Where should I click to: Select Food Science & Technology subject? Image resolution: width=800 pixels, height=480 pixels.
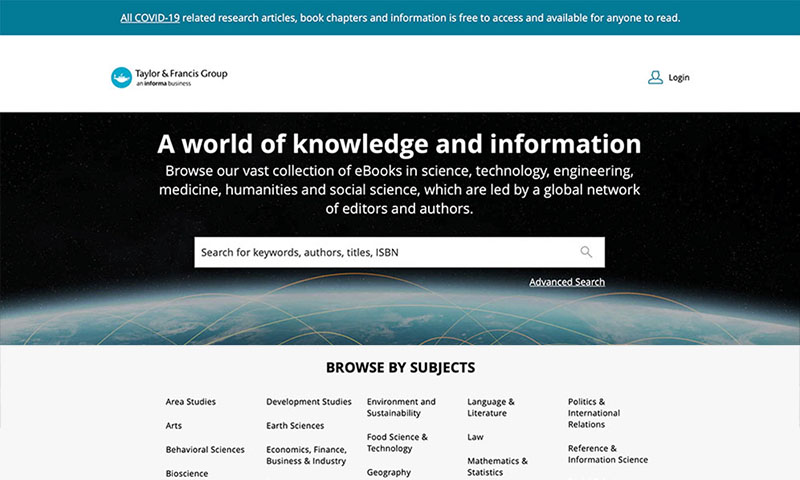pyautogui.click(x=397, y=443)
